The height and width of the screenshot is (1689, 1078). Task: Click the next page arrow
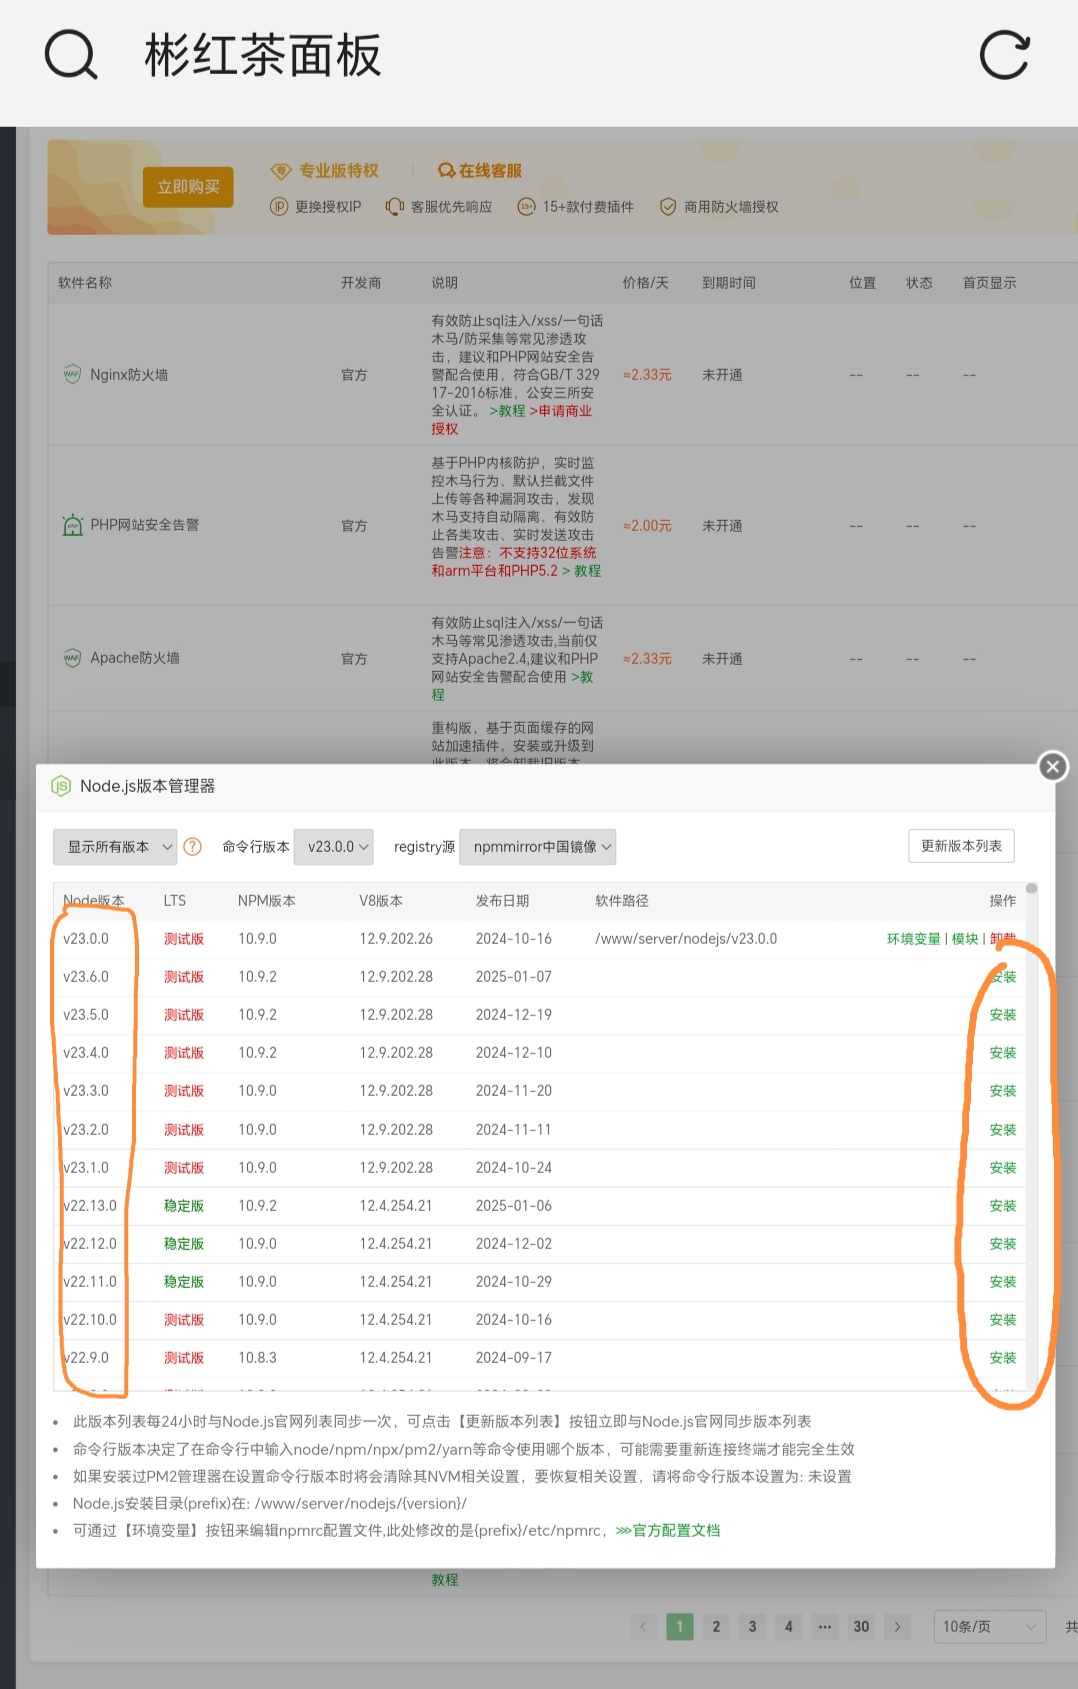(x=897, y=1627)
